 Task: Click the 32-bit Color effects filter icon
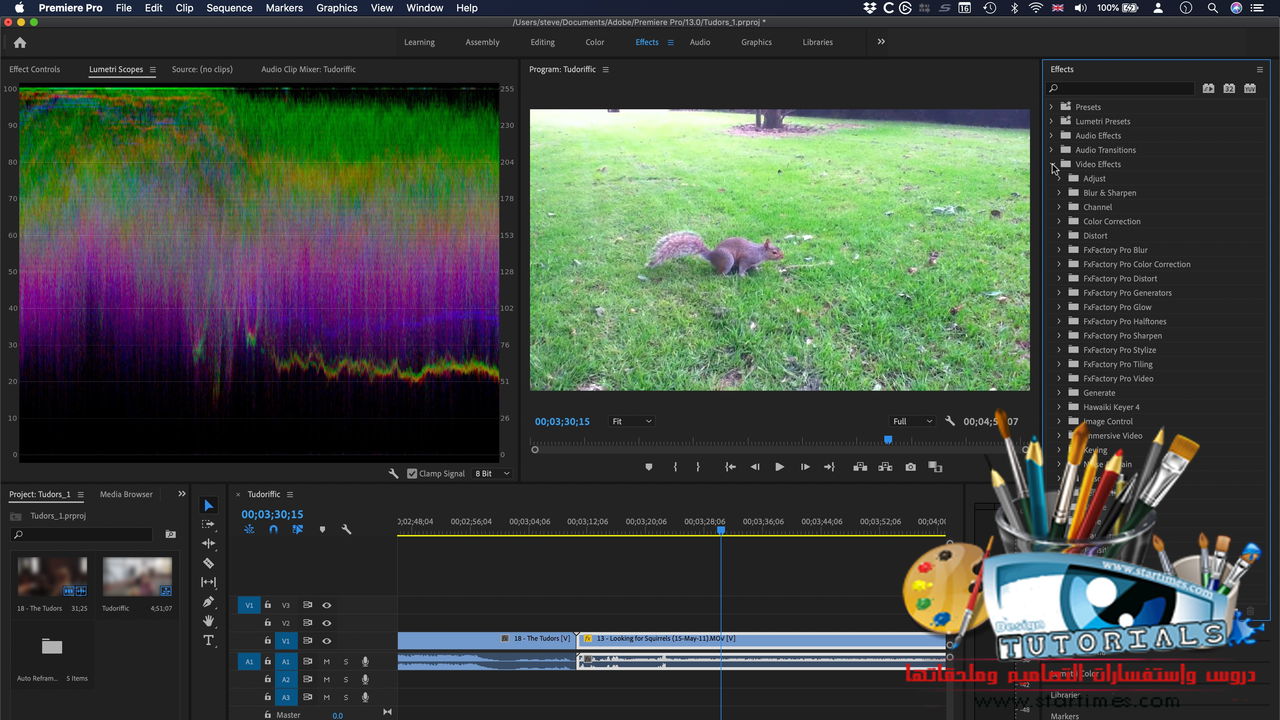pos(1229,89)
